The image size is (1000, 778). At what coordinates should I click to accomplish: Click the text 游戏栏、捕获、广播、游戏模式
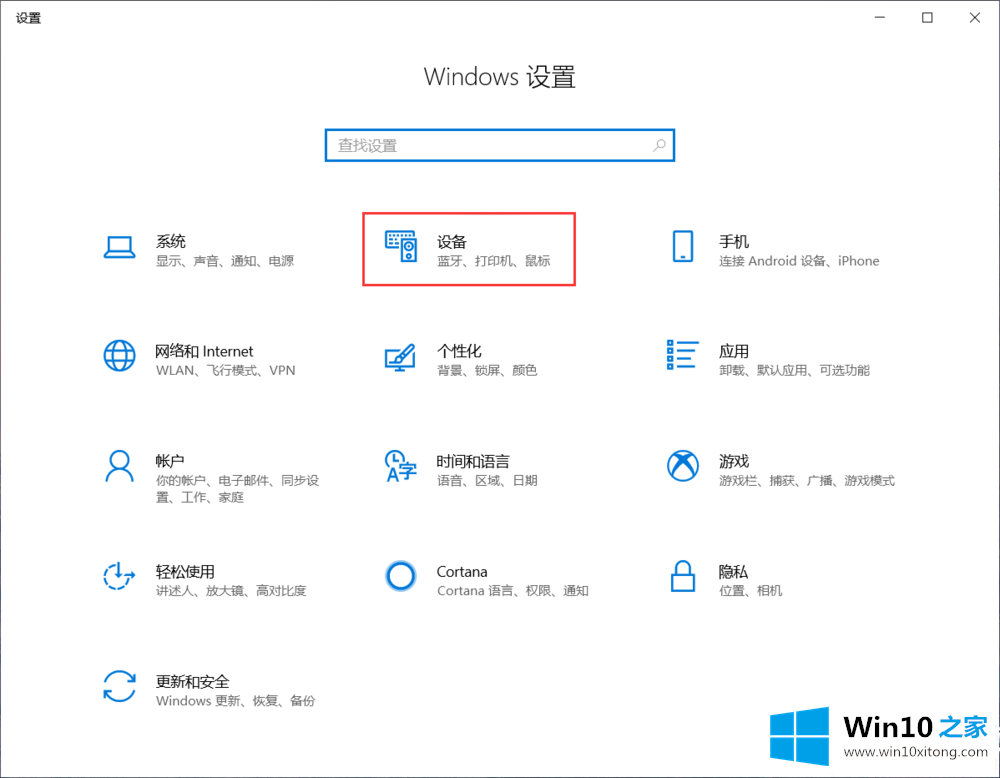point(807,480)
